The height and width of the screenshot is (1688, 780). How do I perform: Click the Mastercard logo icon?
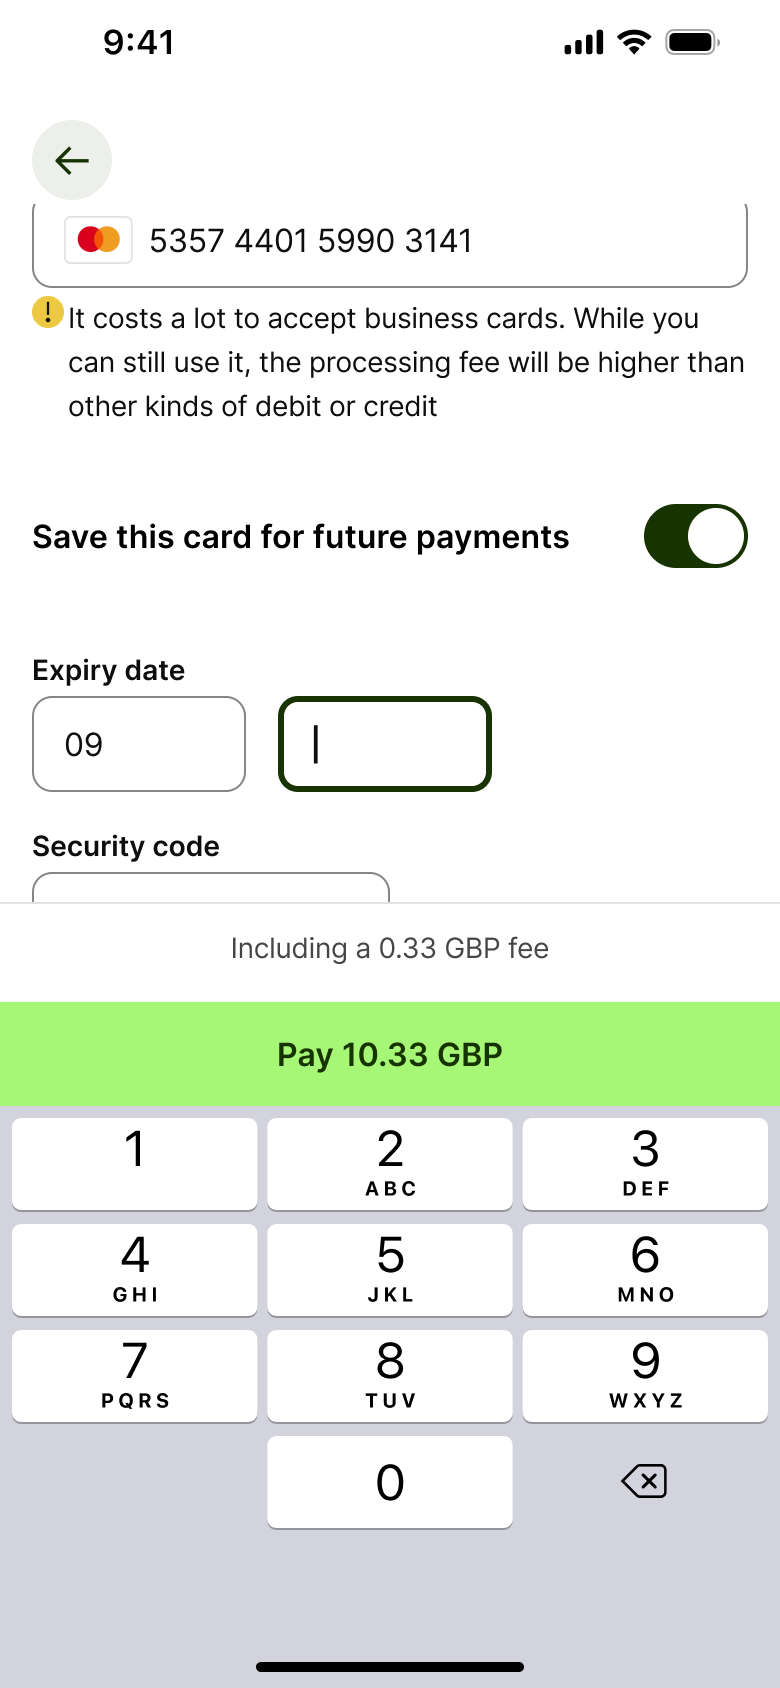tap(98, 240)
